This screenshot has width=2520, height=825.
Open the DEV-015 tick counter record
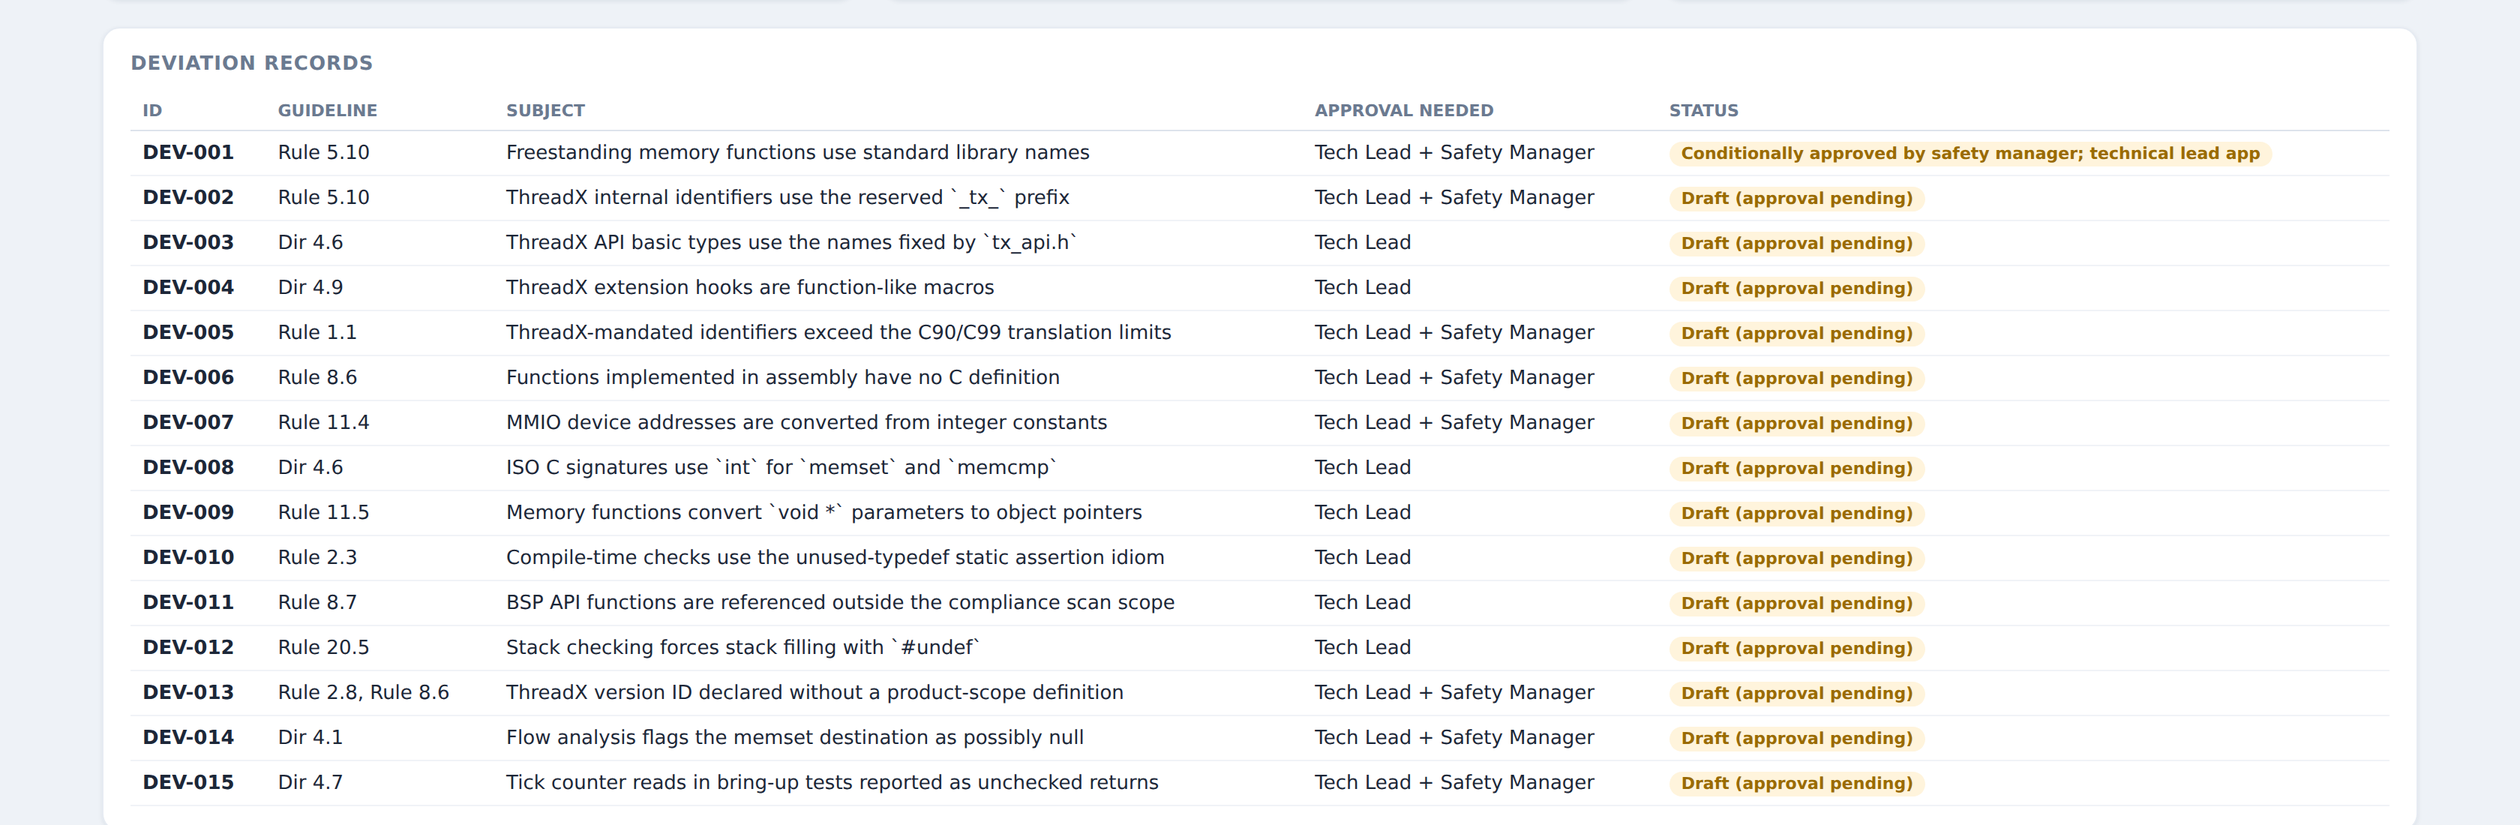(x=1259, y=783)
